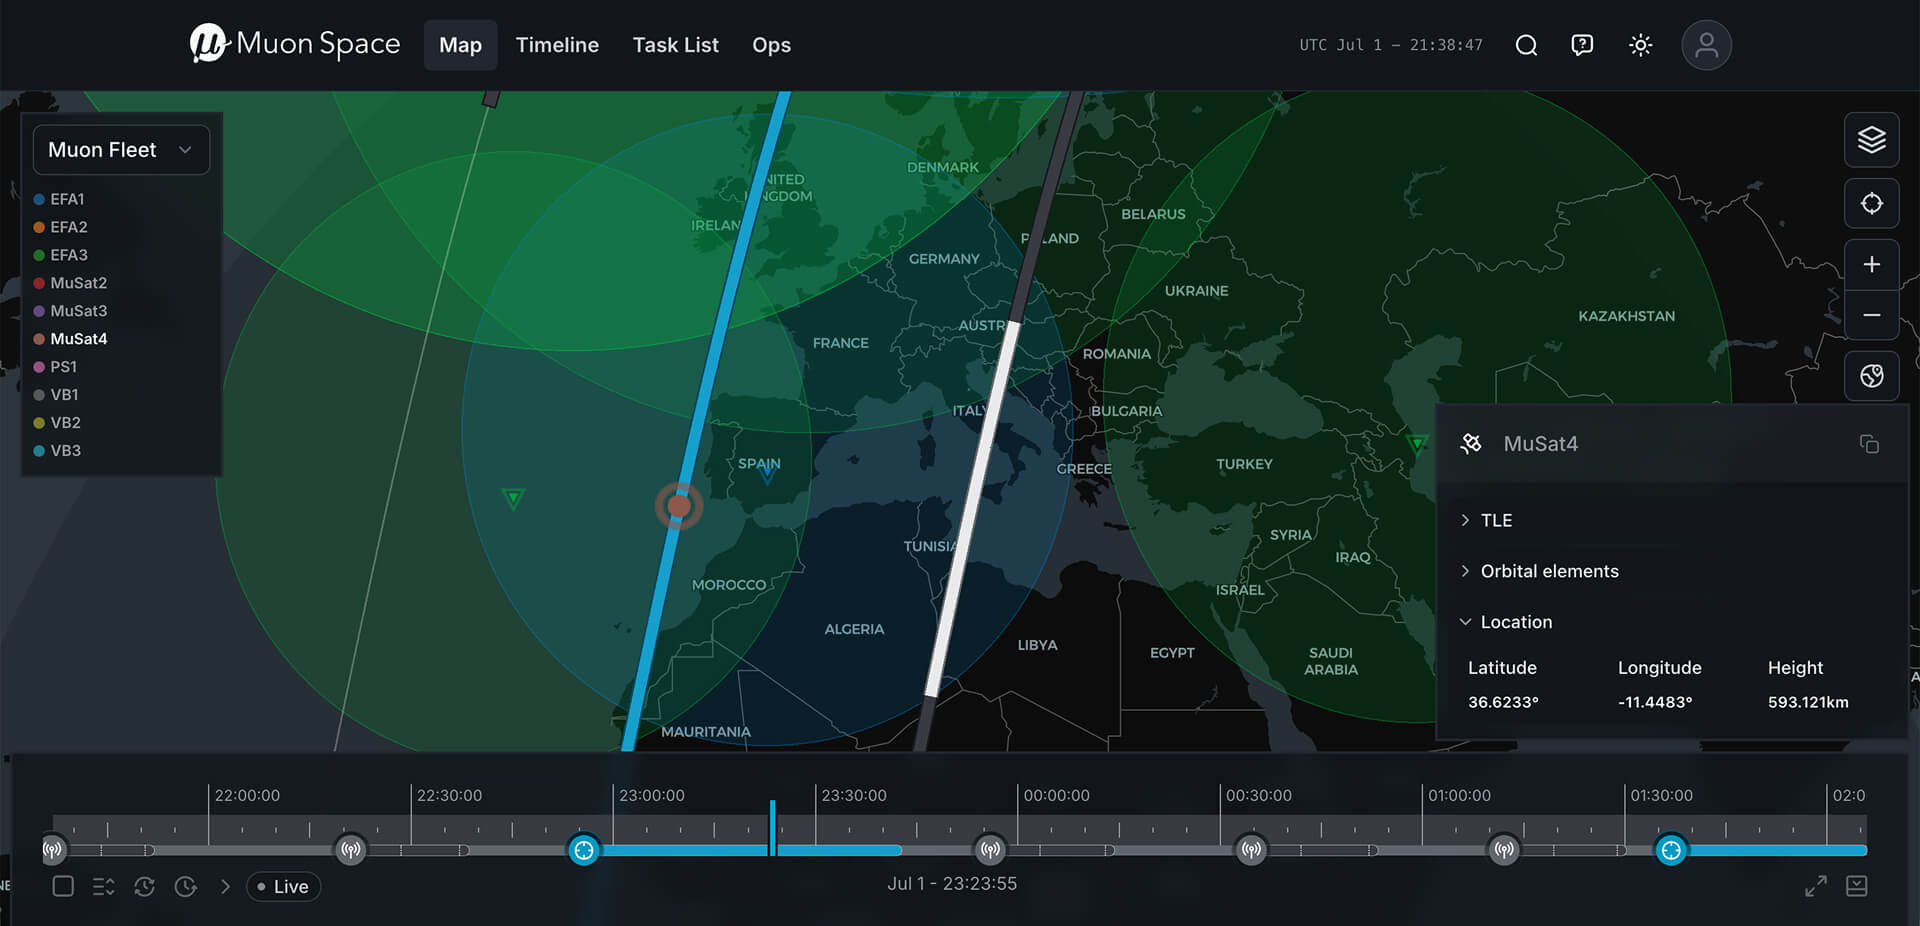Toggle VB2 satellite in fleet list

[58, 423]
